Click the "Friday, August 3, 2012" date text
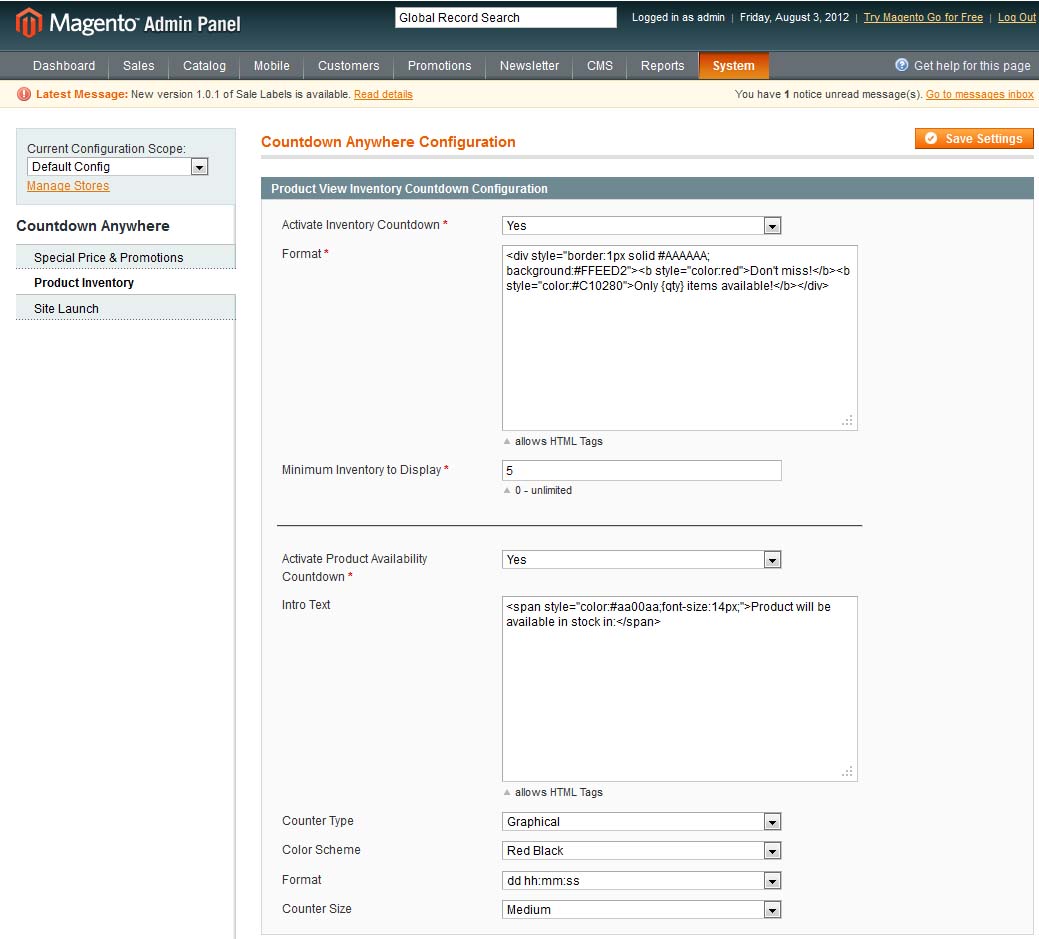This screenshot has width=1039, height=939. tap(794, 17)
